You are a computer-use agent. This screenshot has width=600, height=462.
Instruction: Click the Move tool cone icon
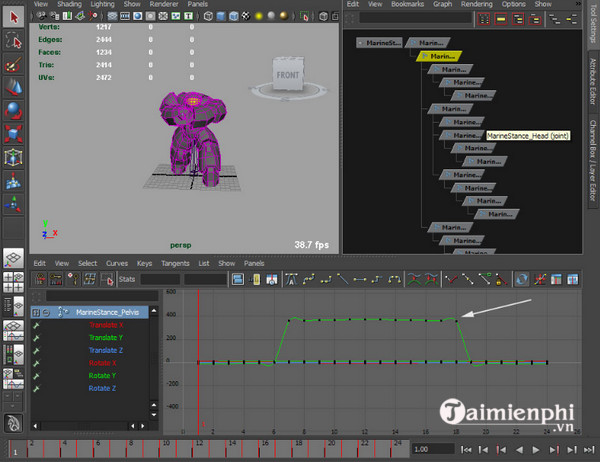(x=13, y=87)
